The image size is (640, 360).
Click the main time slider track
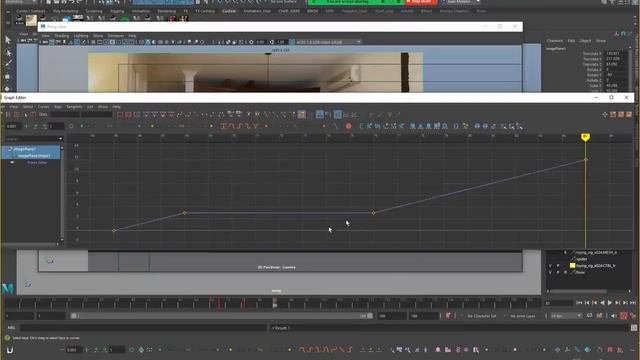(273, 303)
